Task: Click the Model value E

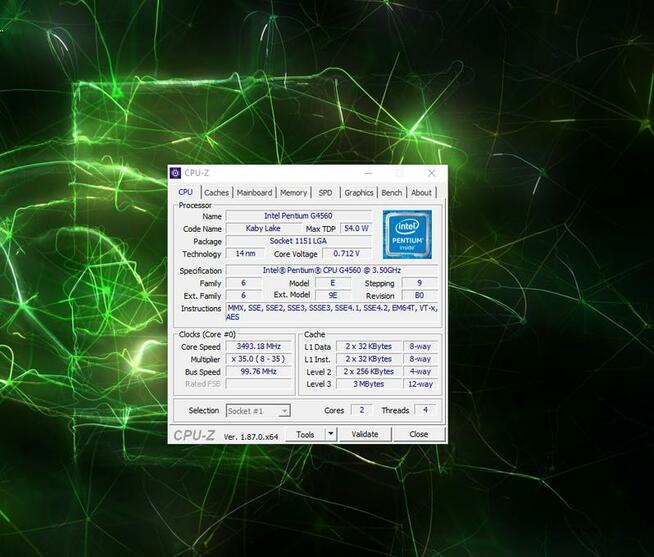Action: pos(333,283)
